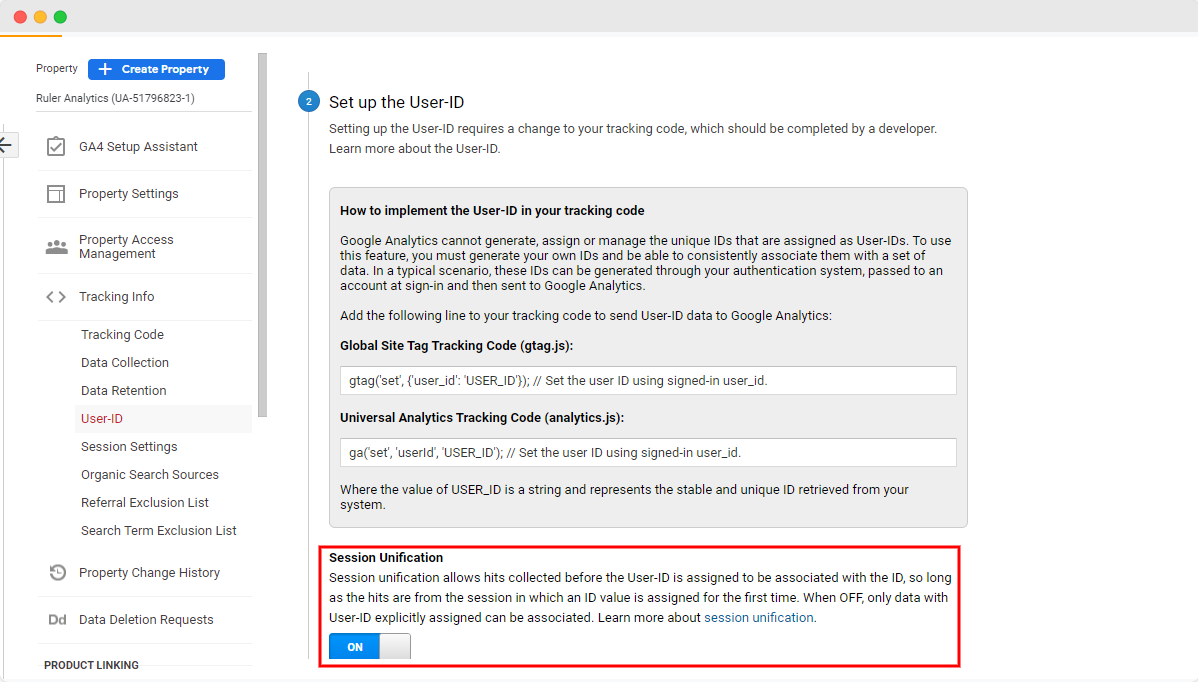Click the Property Access Management people icon

click(56, 246)
